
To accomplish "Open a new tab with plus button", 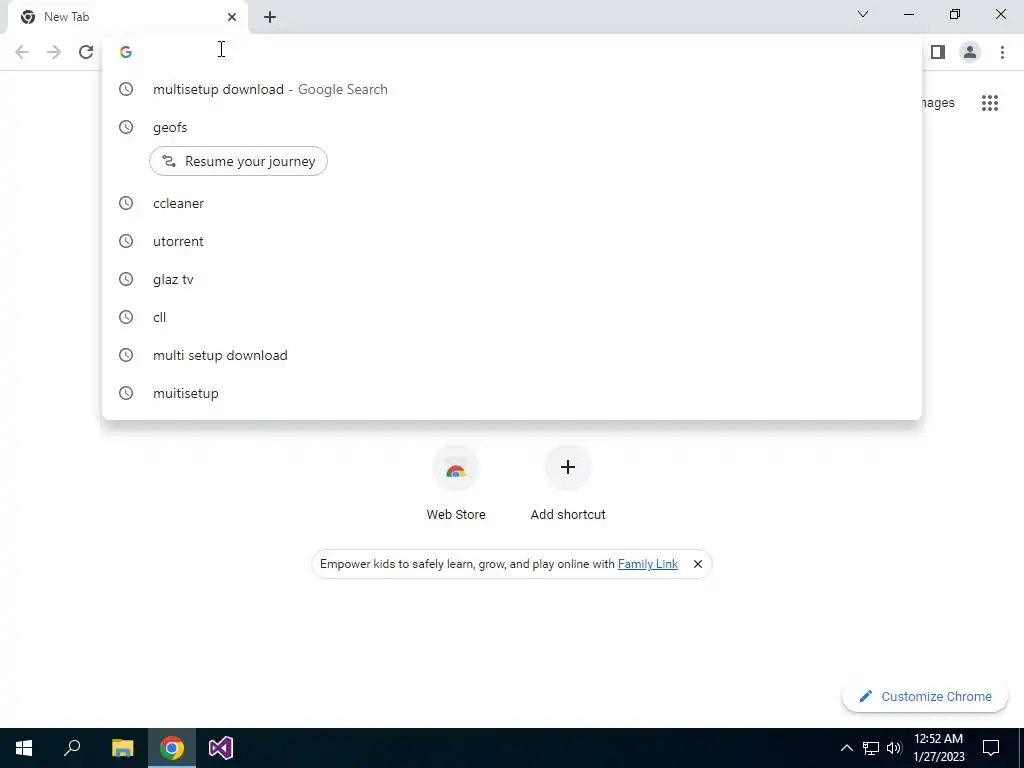I will click(270, 17).
